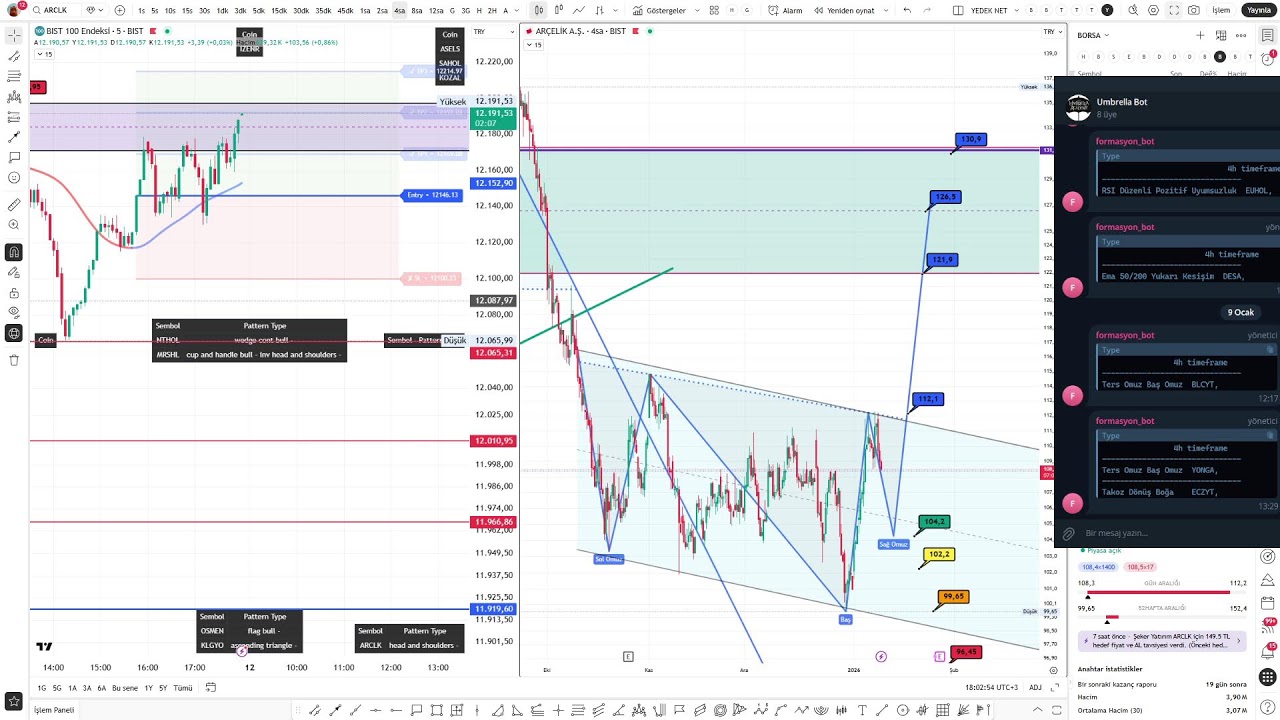
Task: Click the Yayınla publish button
Action: 1257,10
